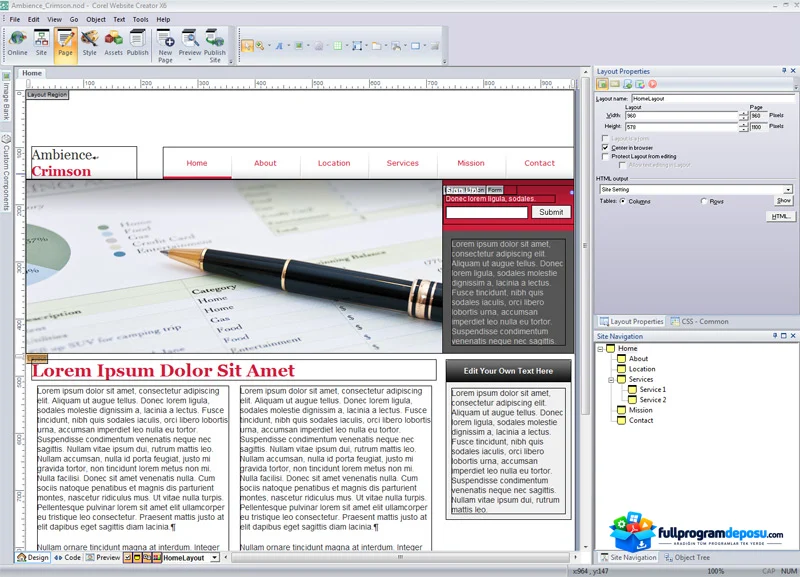The width and height of the screenshot is (800, 577).
Task: Click the horizontal scrollbar under canvas
Action: [400, 557]
